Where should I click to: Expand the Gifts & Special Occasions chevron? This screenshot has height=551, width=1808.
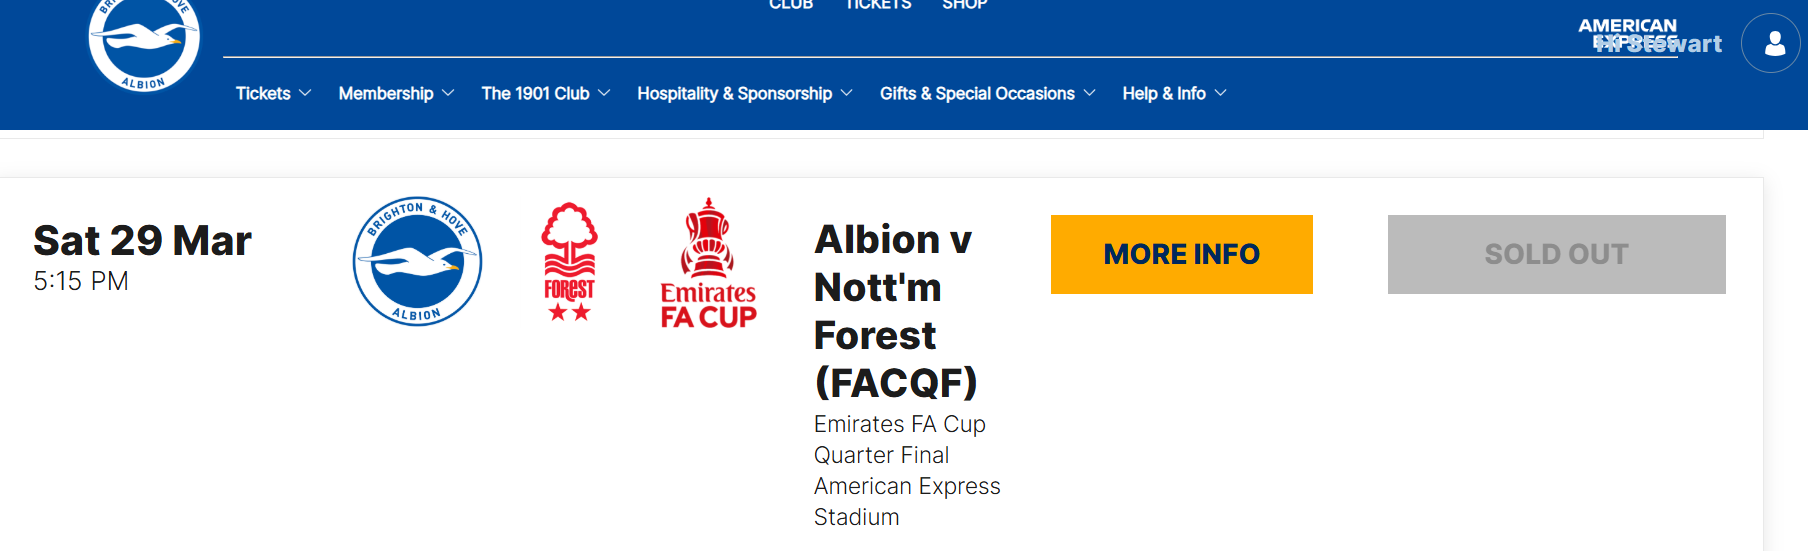tap(1090, 93)
